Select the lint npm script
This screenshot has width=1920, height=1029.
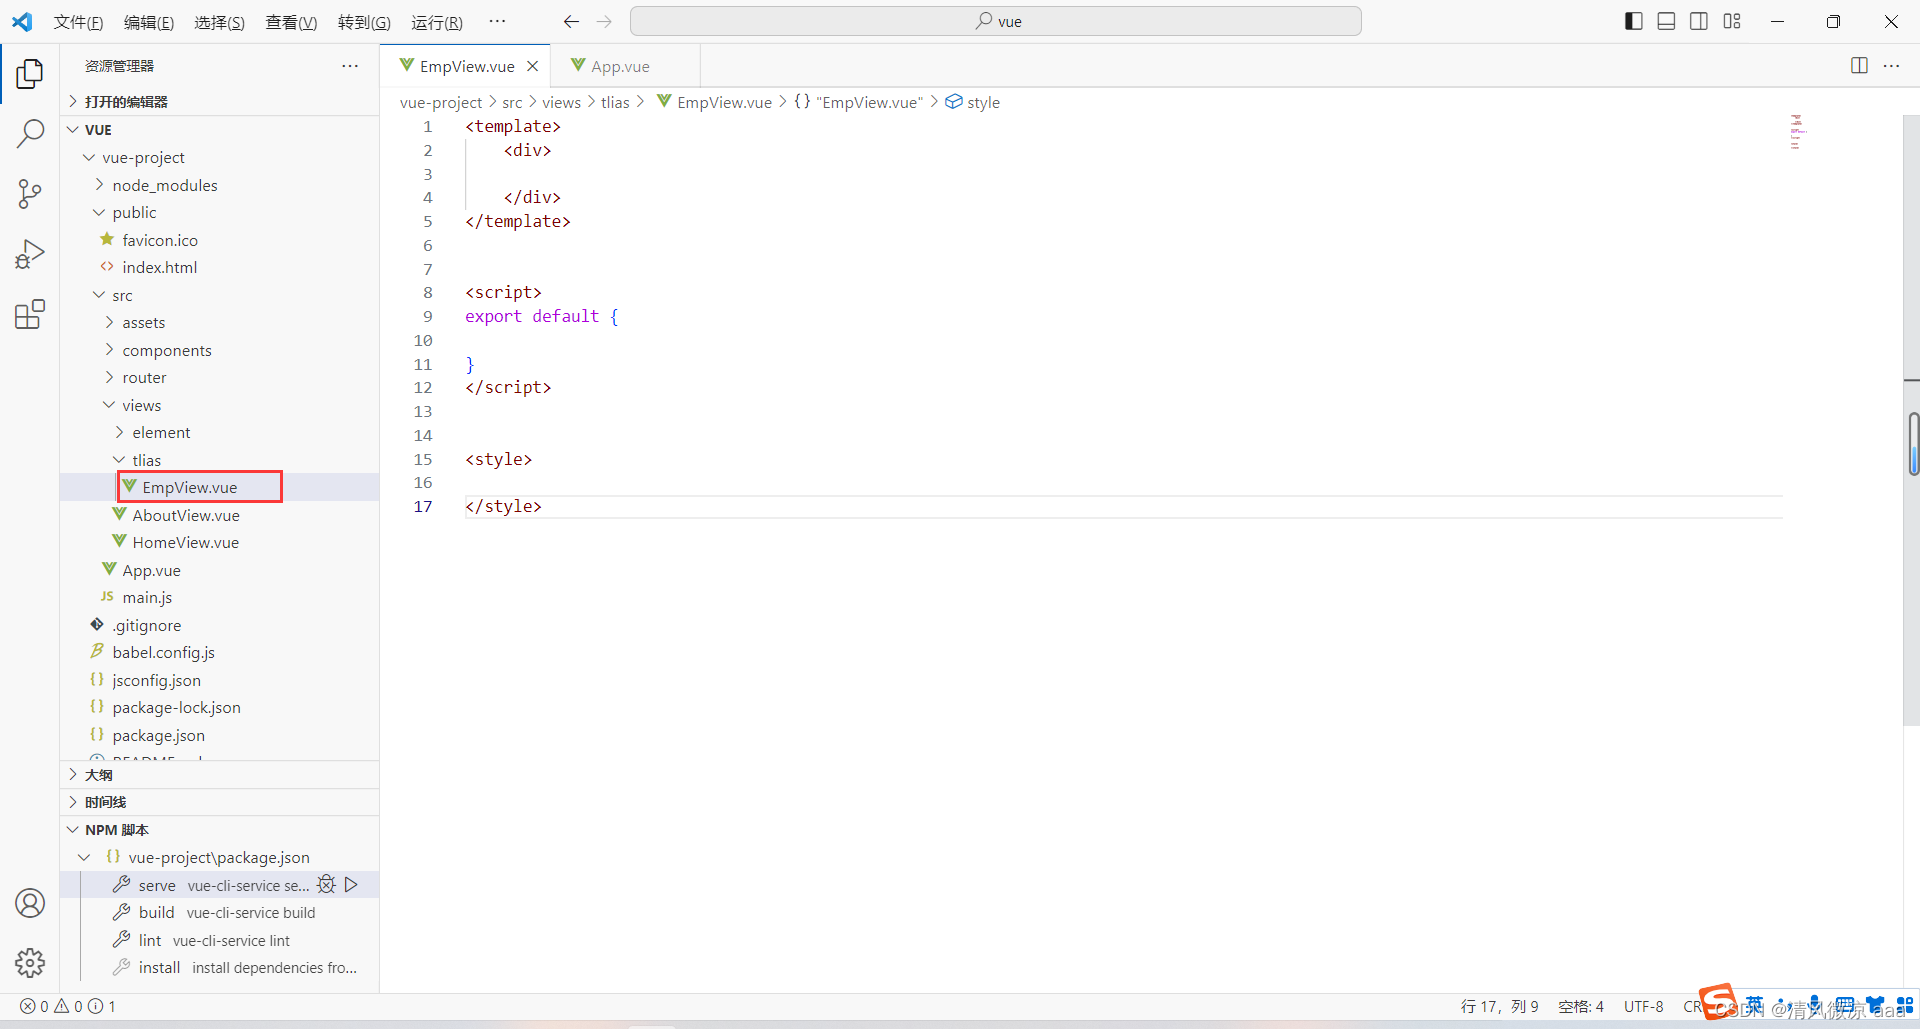220,940
